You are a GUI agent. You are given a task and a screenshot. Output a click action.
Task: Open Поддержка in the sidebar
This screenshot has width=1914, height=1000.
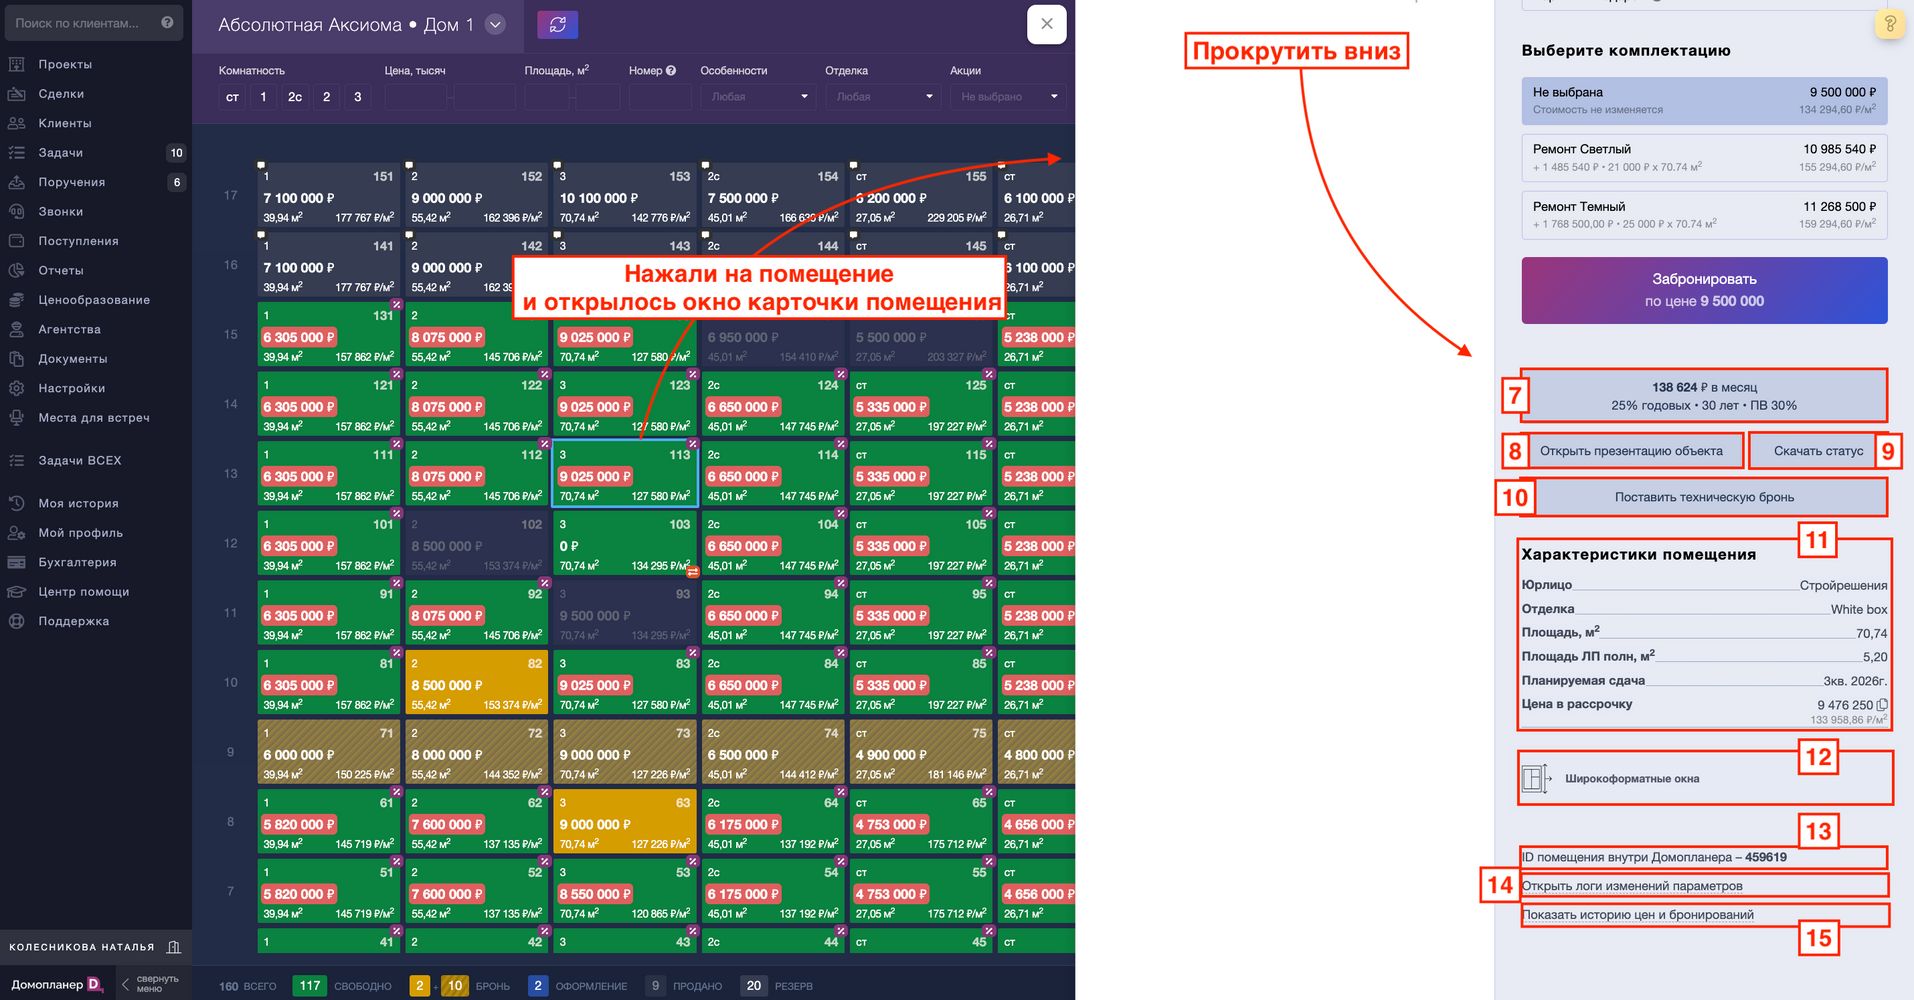tap(74, 622)
